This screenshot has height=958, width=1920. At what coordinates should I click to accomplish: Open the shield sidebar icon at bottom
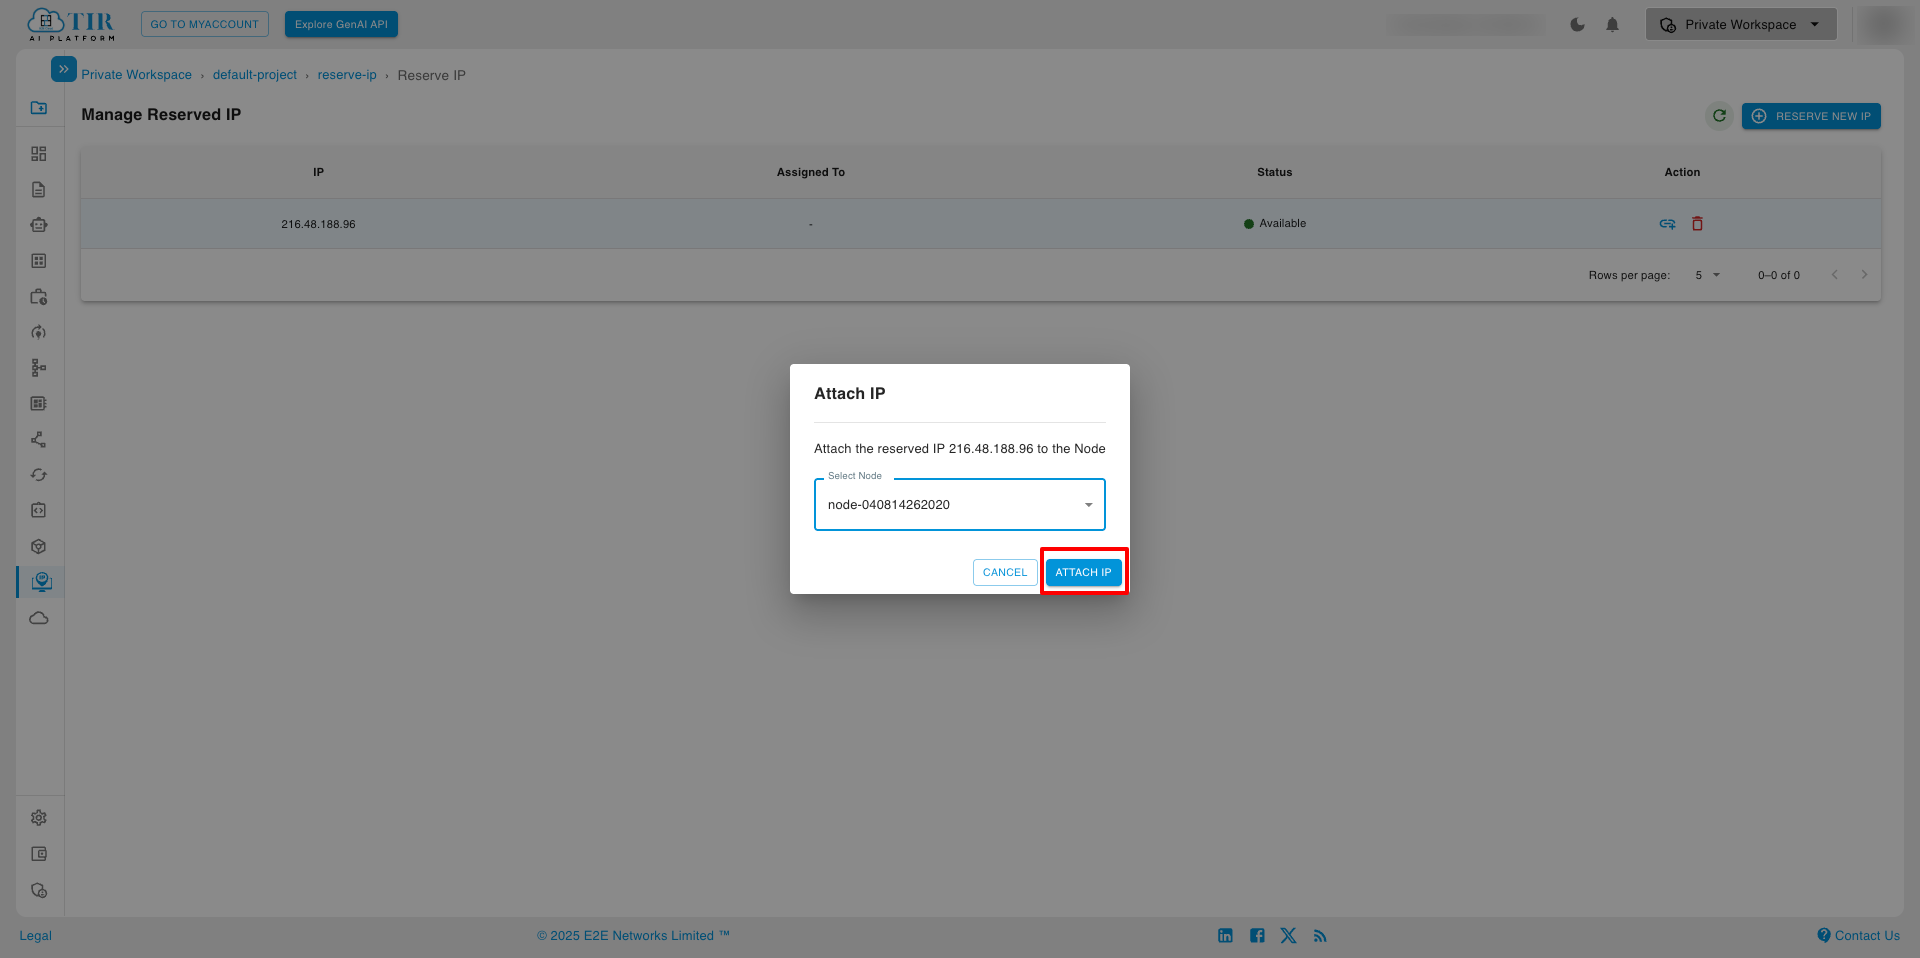tap(39, 890)
